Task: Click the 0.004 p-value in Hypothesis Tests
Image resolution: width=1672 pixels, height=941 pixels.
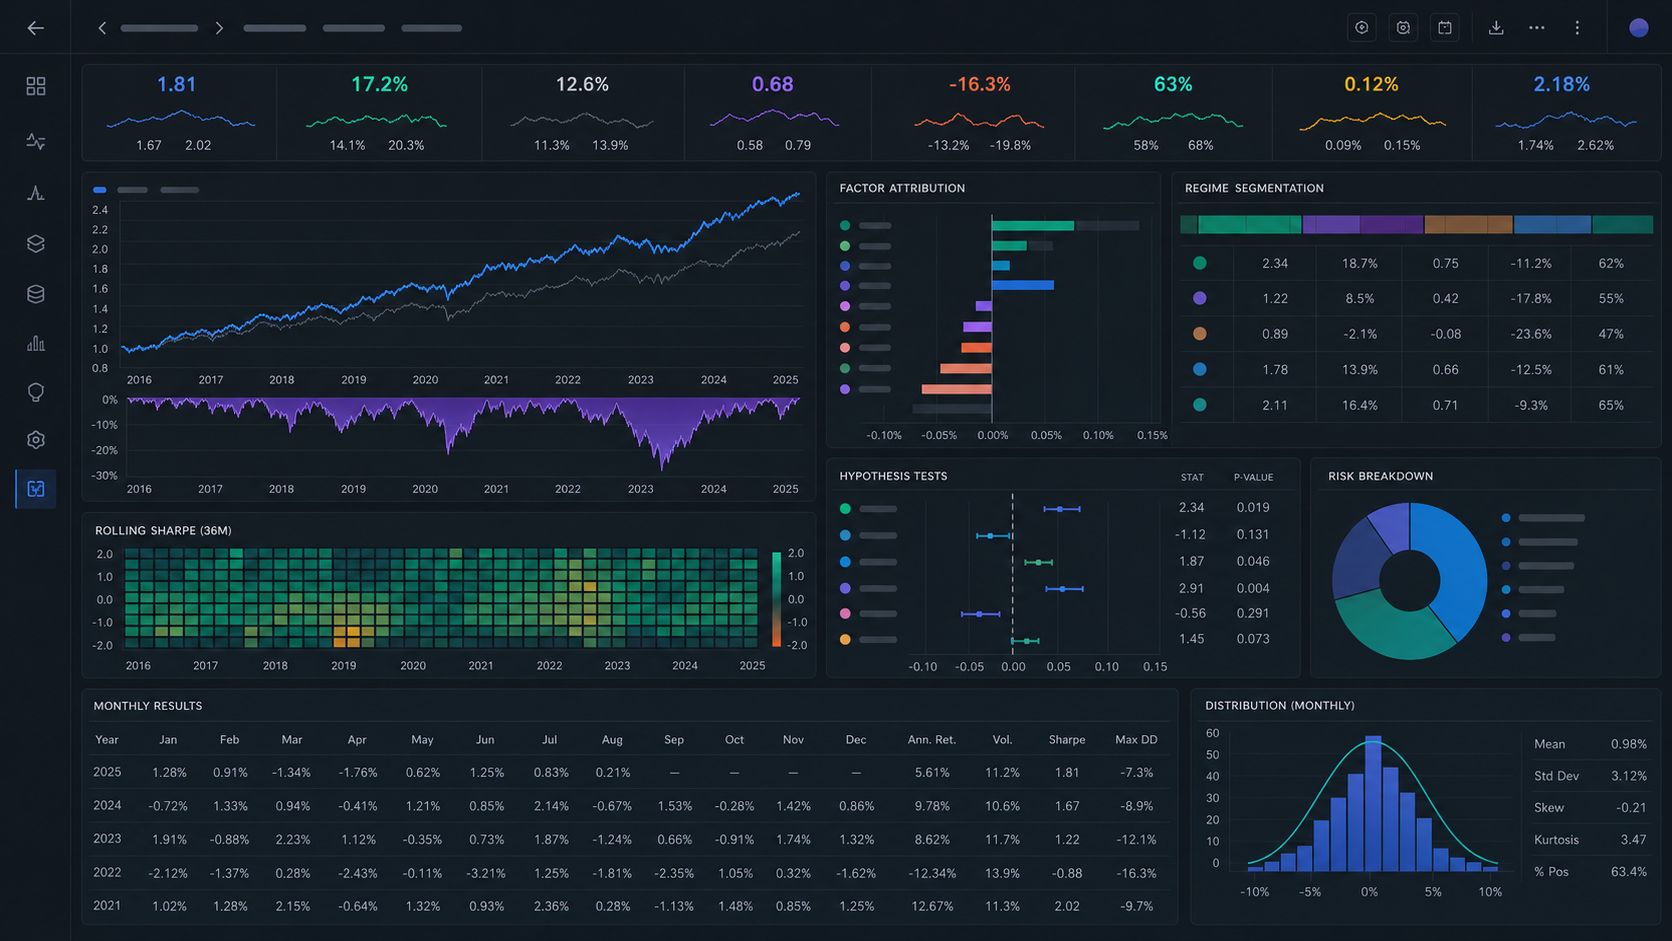Action: tap(1253, 588)
